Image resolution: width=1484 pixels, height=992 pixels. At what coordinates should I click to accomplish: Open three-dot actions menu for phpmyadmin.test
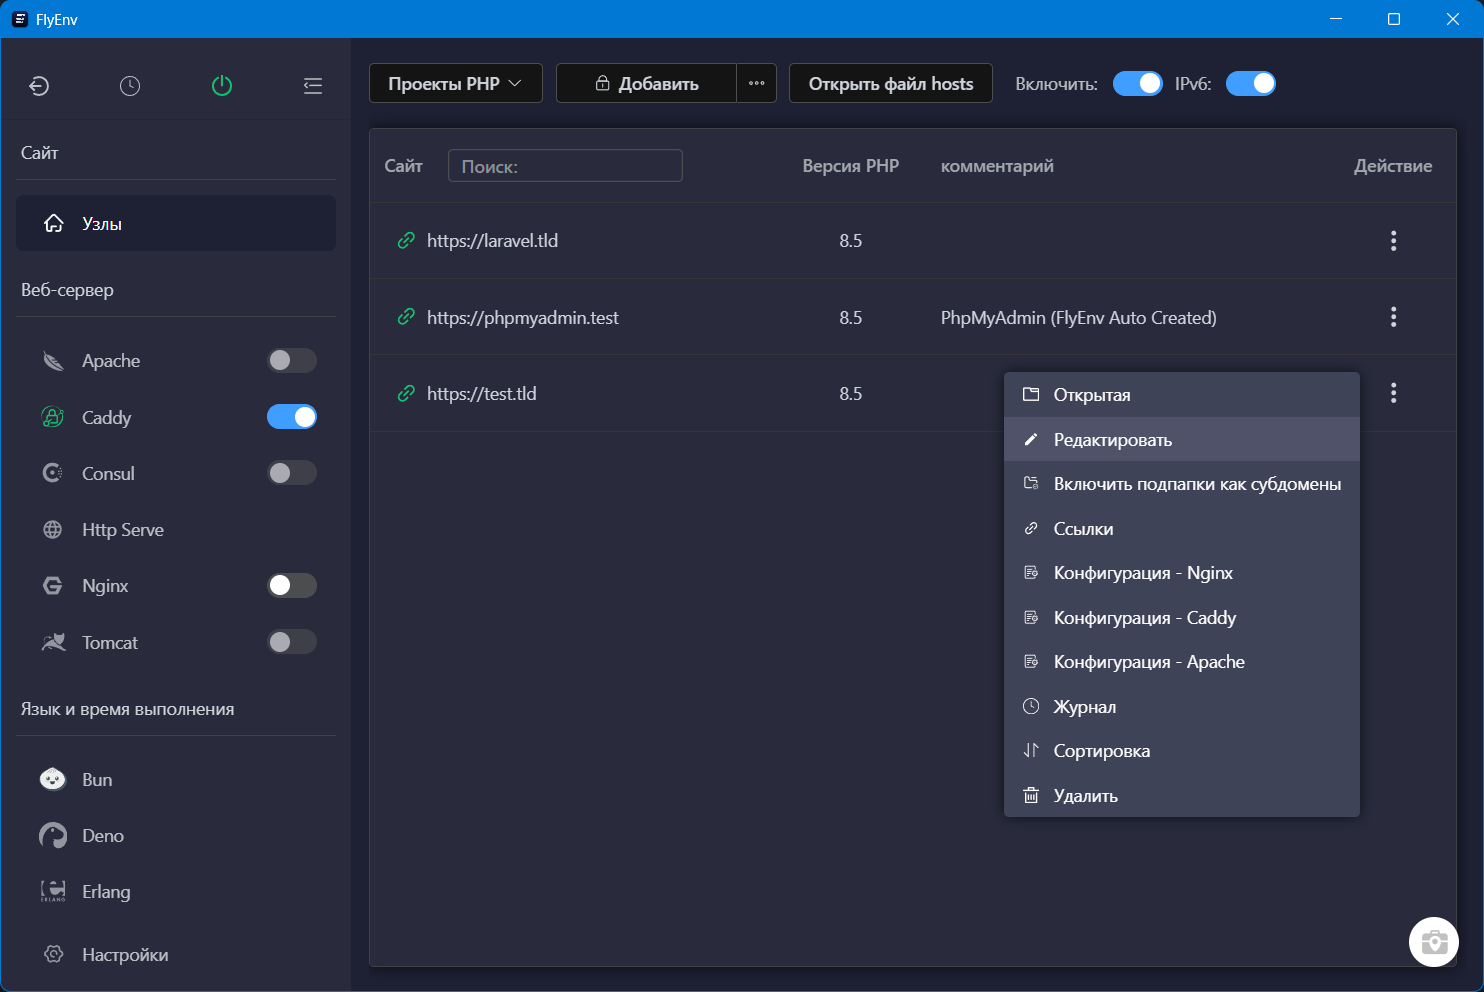point(1393,317)
